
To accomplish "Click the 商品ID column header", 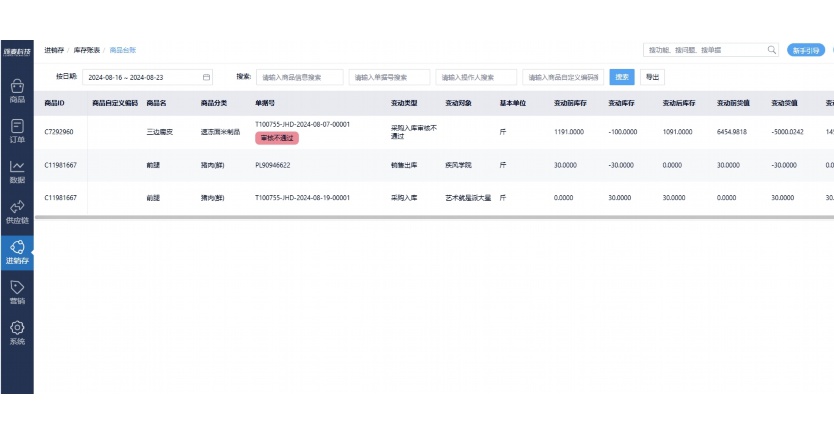I will pos(54,103).
